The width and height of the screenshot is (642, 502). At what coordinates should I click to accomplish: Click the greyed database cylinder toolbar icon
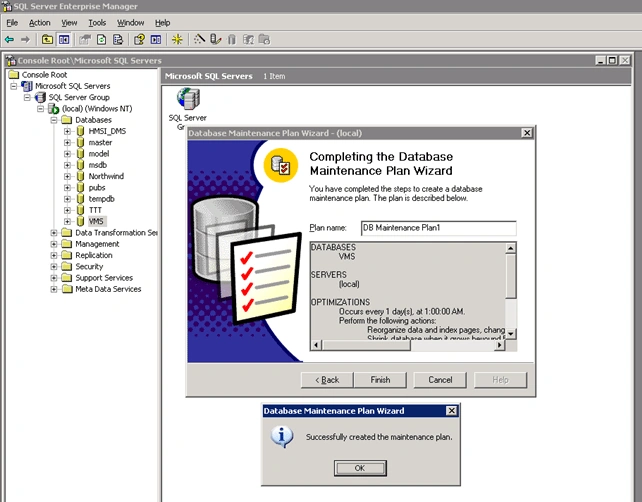pyautogui.click(x=232, y=40)
